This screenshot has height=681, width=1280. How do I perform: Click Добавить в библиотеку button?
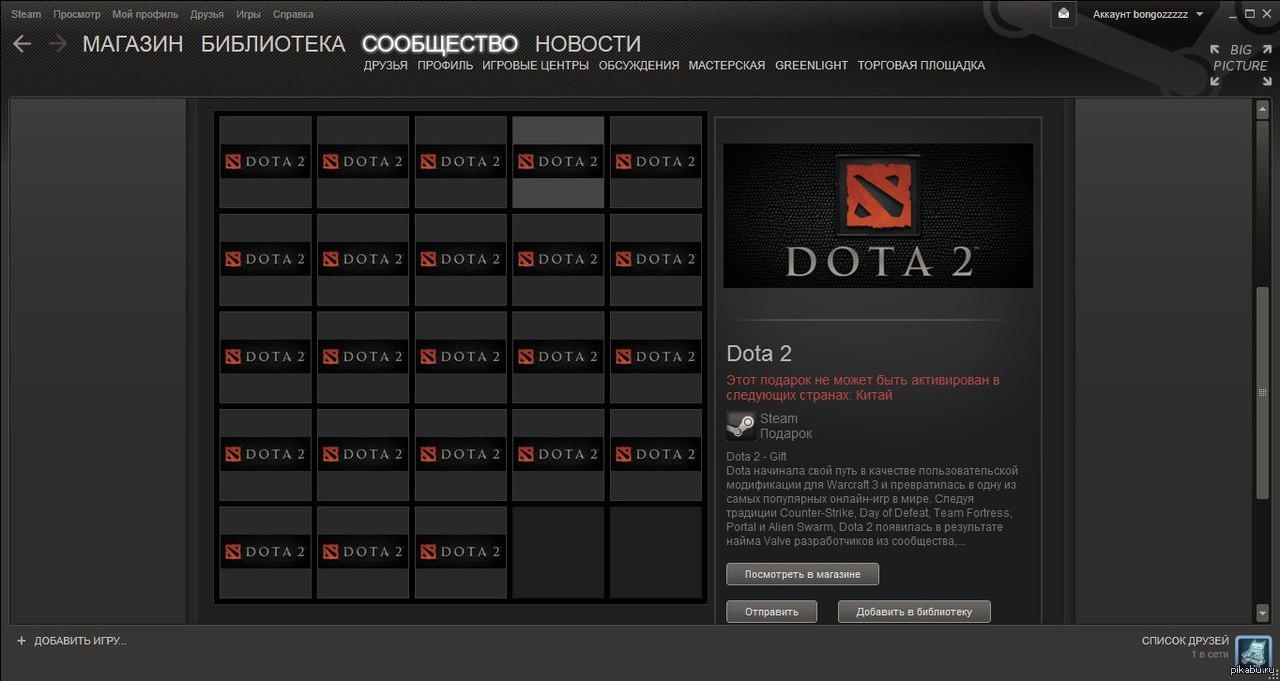(914, 611)
